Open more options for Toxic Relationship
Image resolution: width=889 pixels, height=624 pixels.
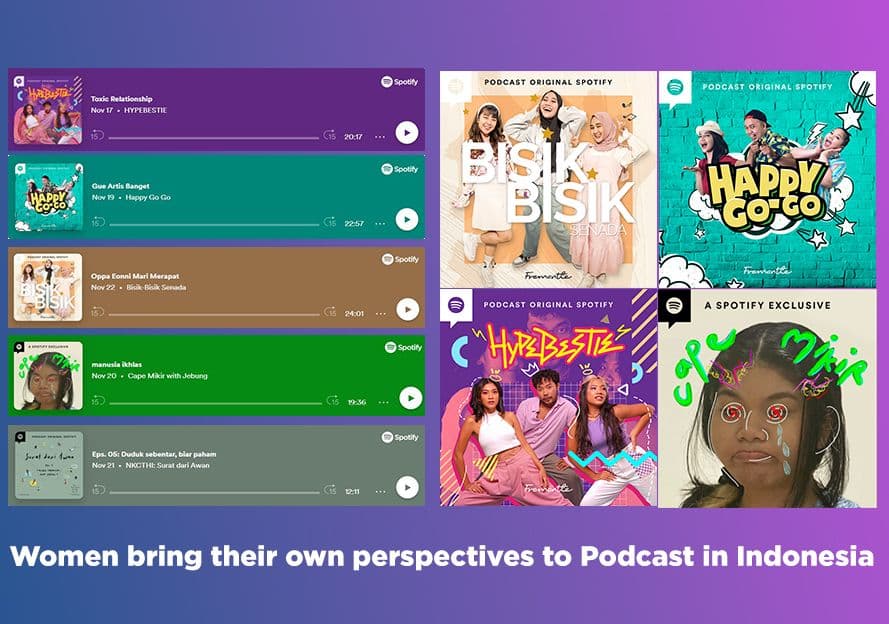click(x=380, y=137)
